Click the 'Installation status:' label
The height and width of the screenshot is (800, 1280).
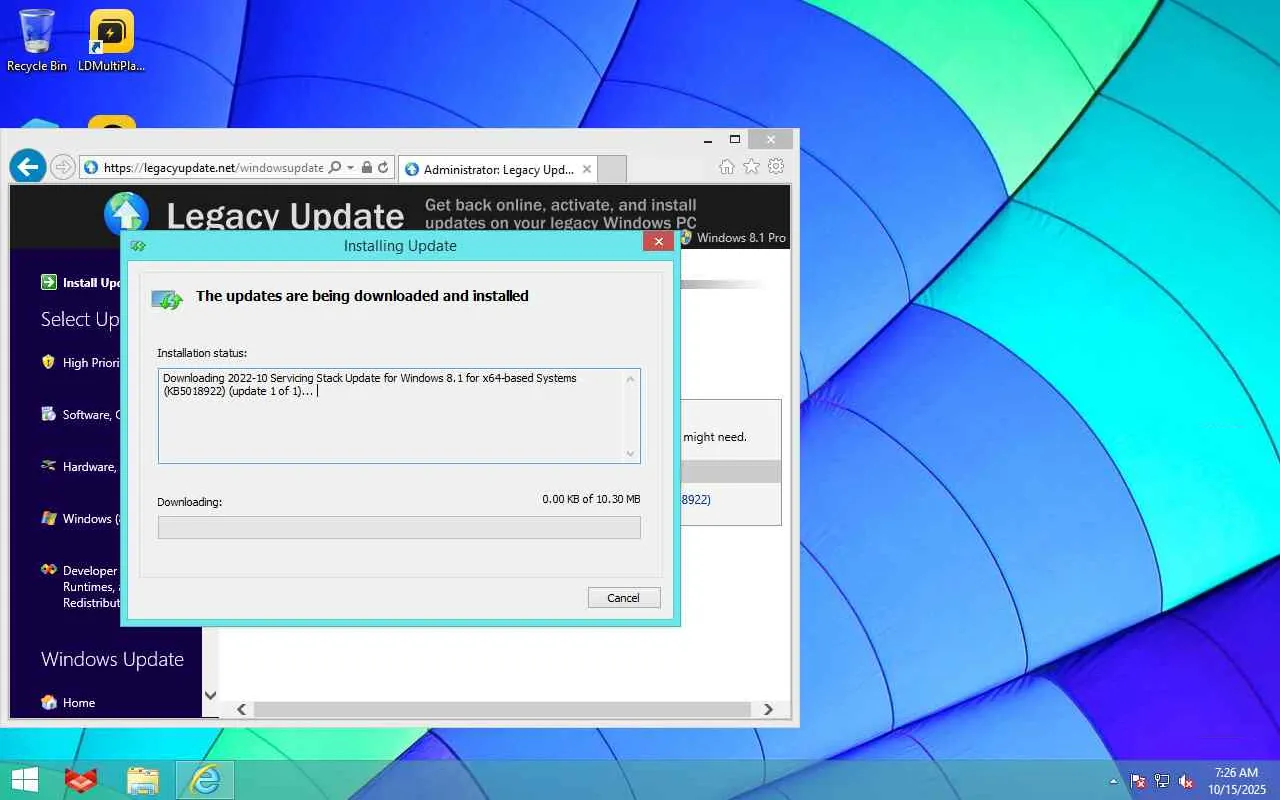202,353
